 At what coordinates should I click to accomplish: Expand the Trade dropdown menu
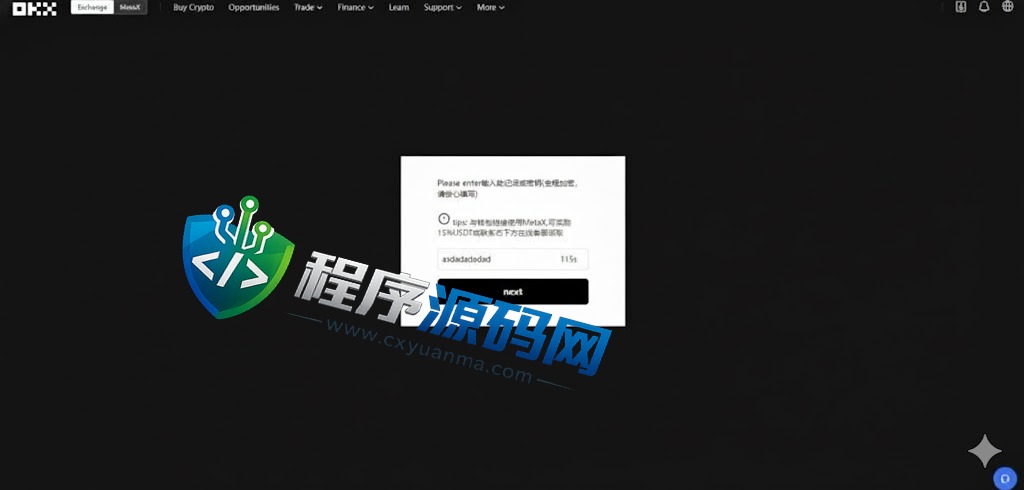(308, 8)
